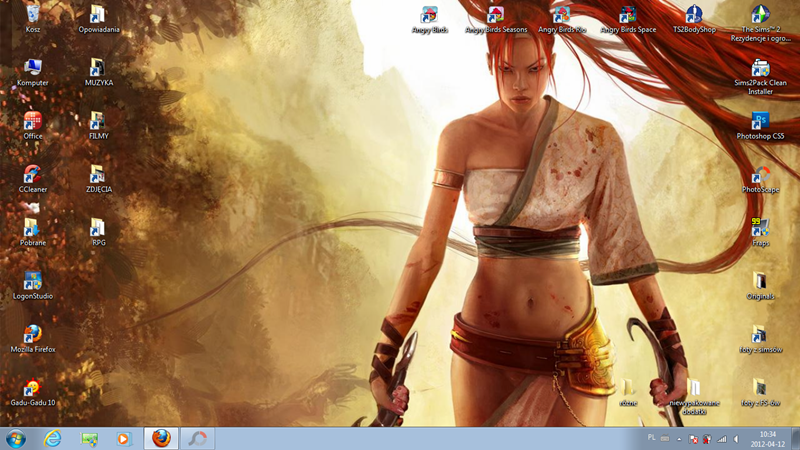This screenshot has width=800, height=450.
Task: Select the LogonStudio desktop shortcut
Action: [x=33, y=285]
